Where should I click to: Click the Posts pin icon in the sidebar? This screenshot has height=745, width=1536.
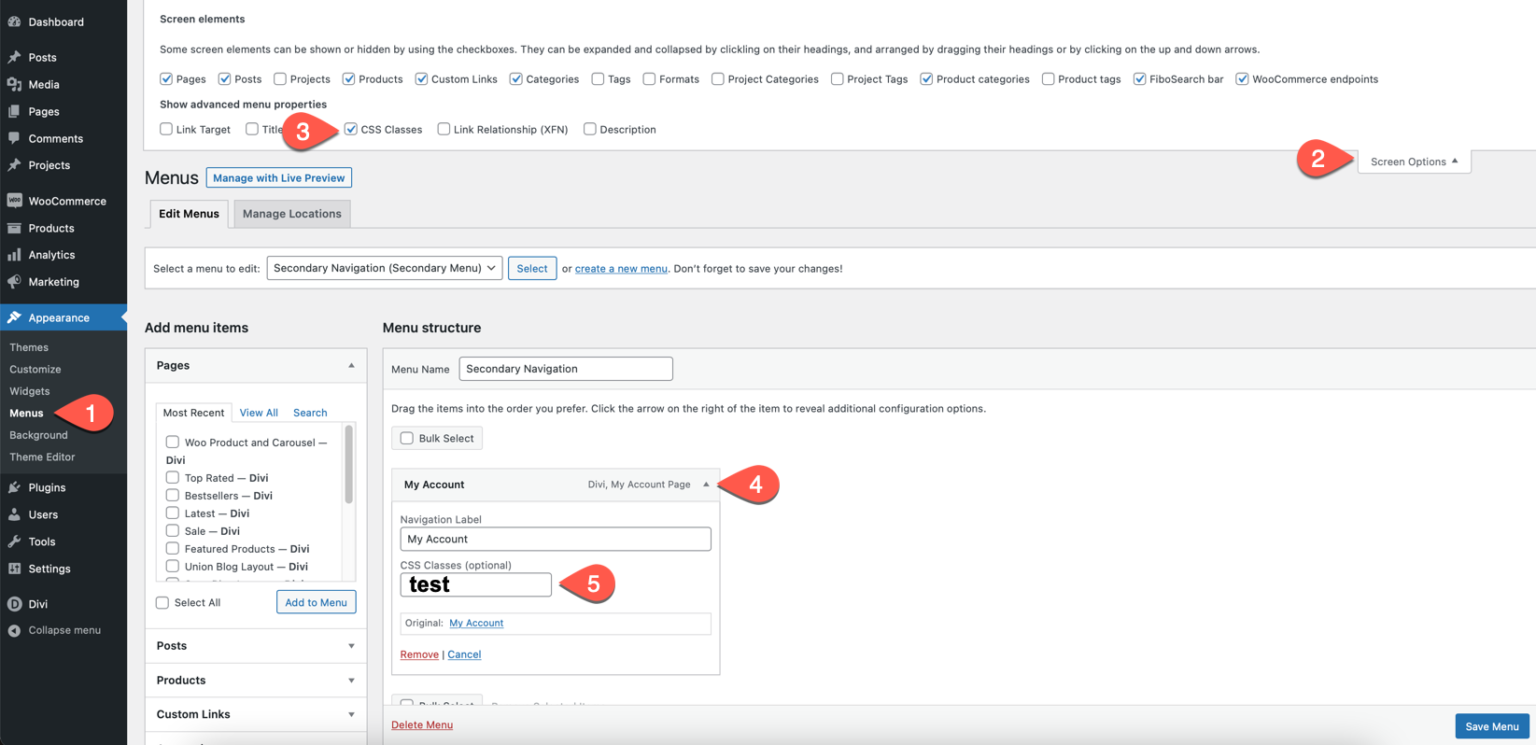click(x=14, y=58)
